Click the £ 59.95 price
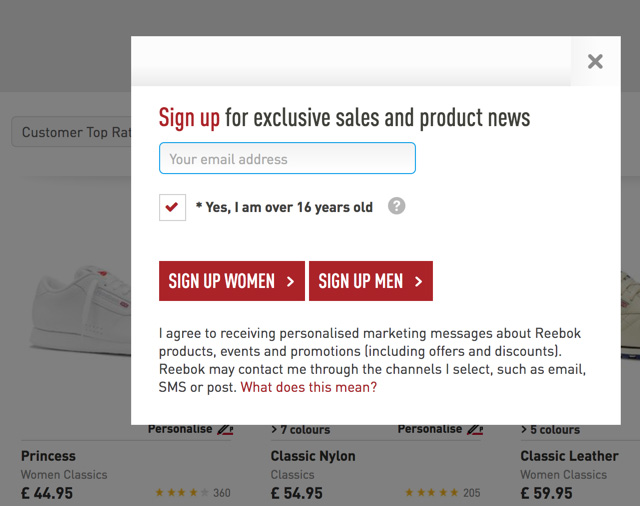Image resolution: width=640 pixels, height=506 pixels. [546, 493]
